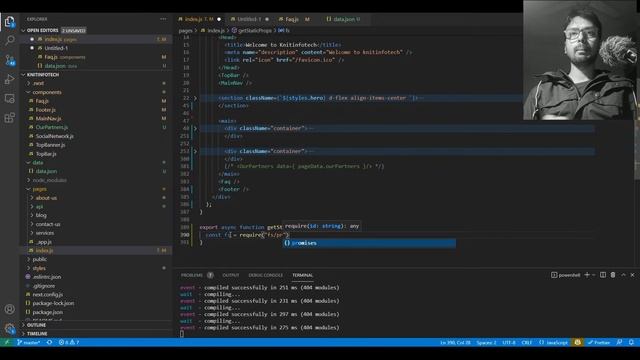Collapse the Open Editors section
This screenshot has width=640, height=360.
coord(23,30)
